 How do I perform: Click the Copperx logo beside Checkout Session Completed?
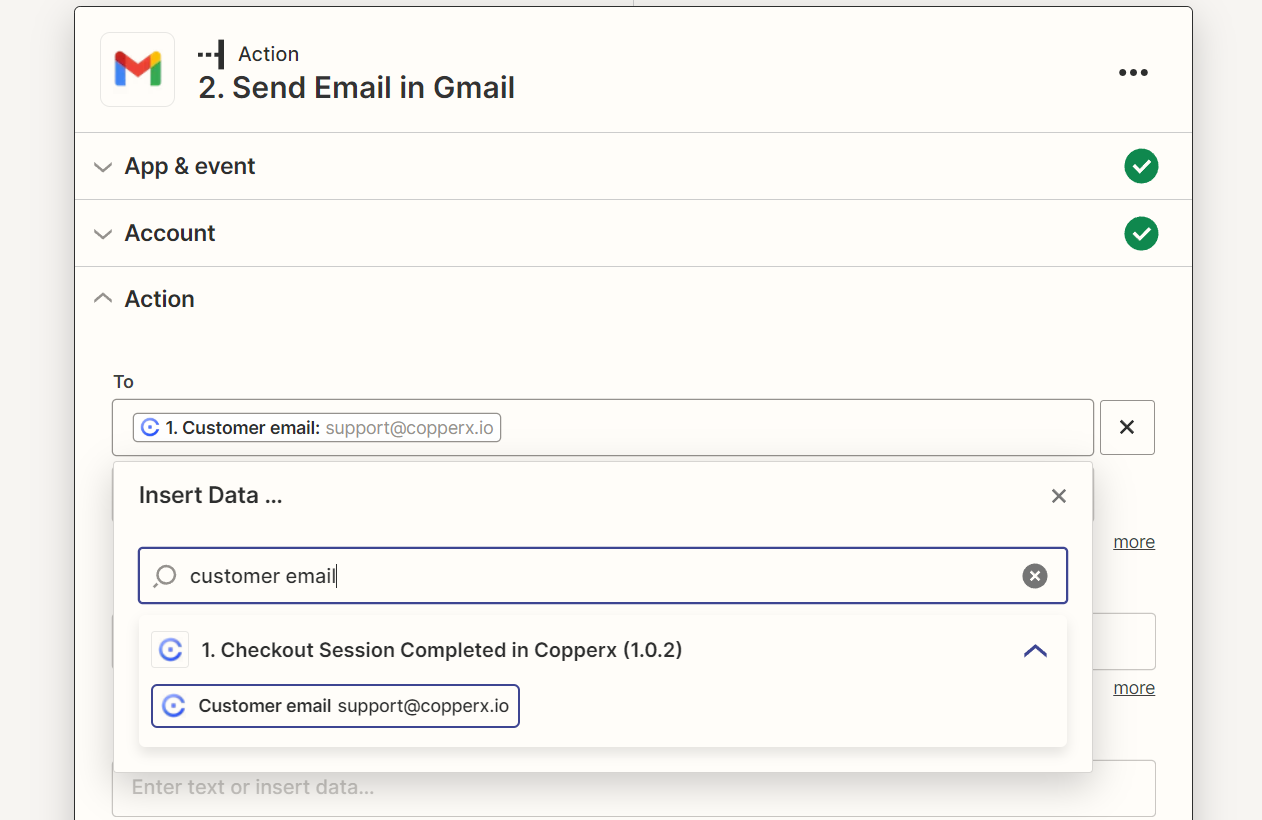point(170,650)
